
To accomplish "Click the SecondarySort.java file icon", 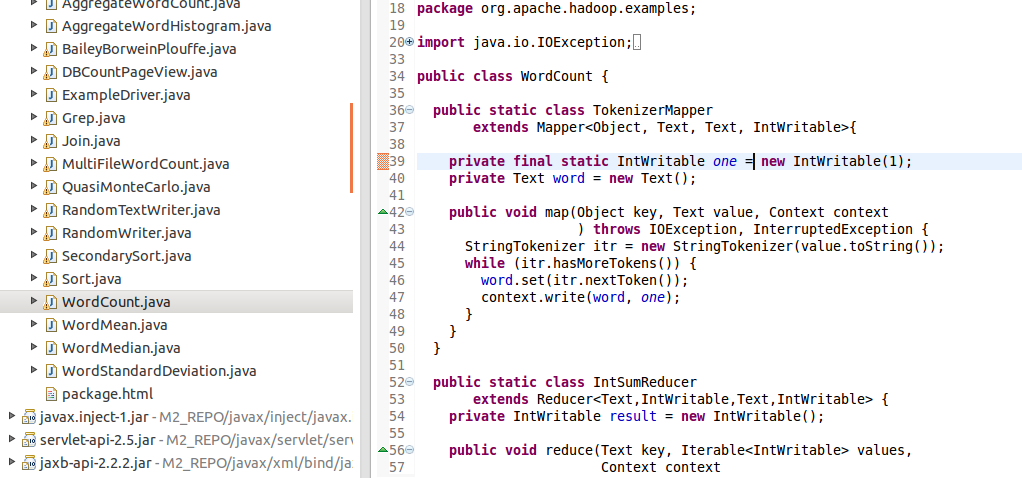I will pos(50,256).
